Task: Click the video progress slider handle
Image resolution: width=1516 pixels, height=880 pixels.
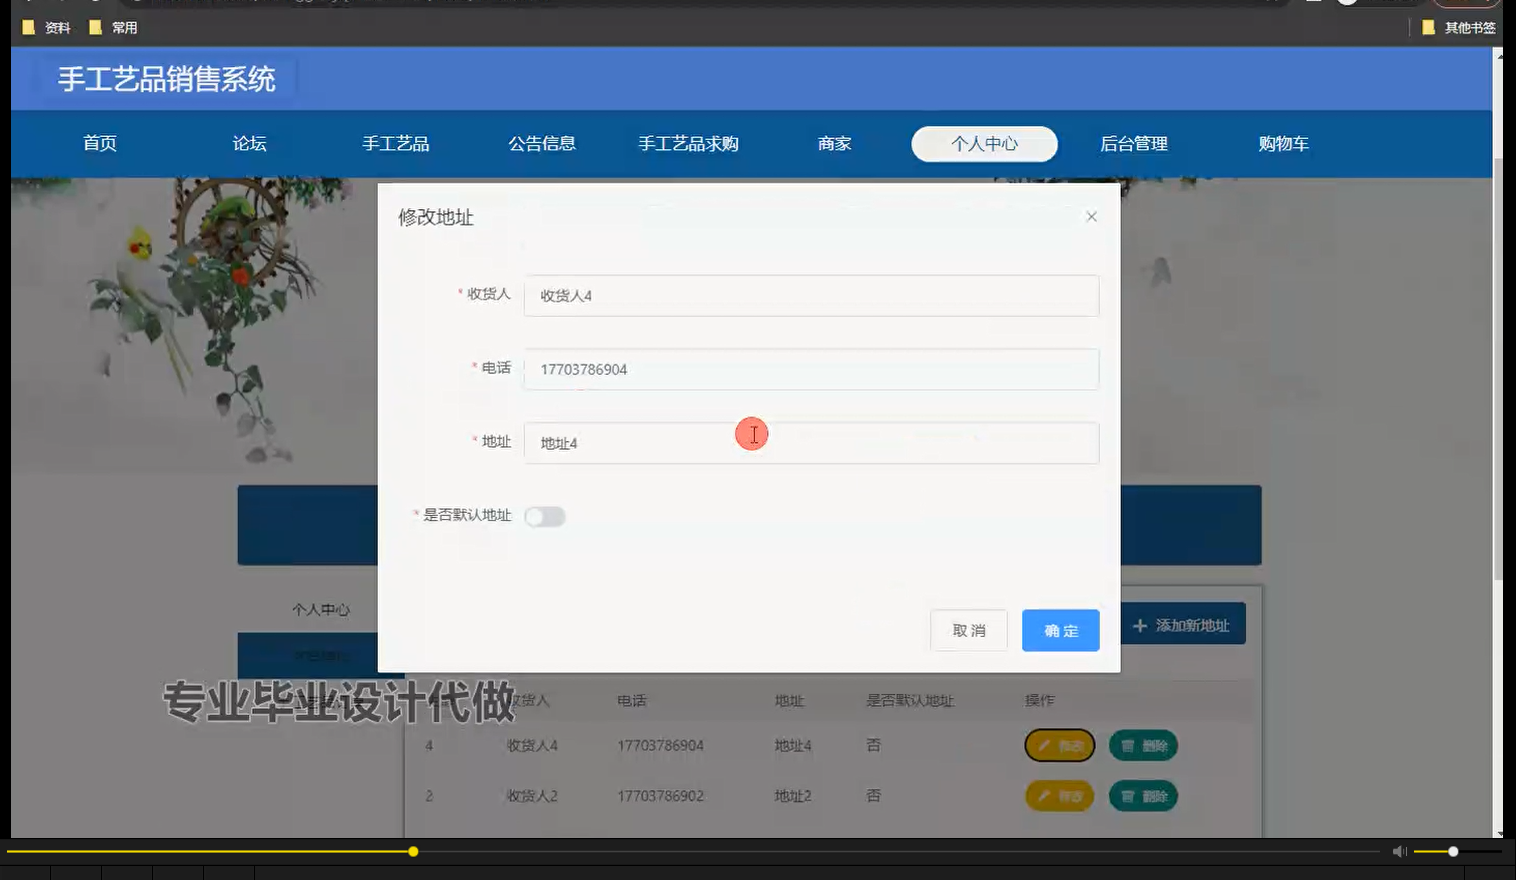Action: [413, 851]
